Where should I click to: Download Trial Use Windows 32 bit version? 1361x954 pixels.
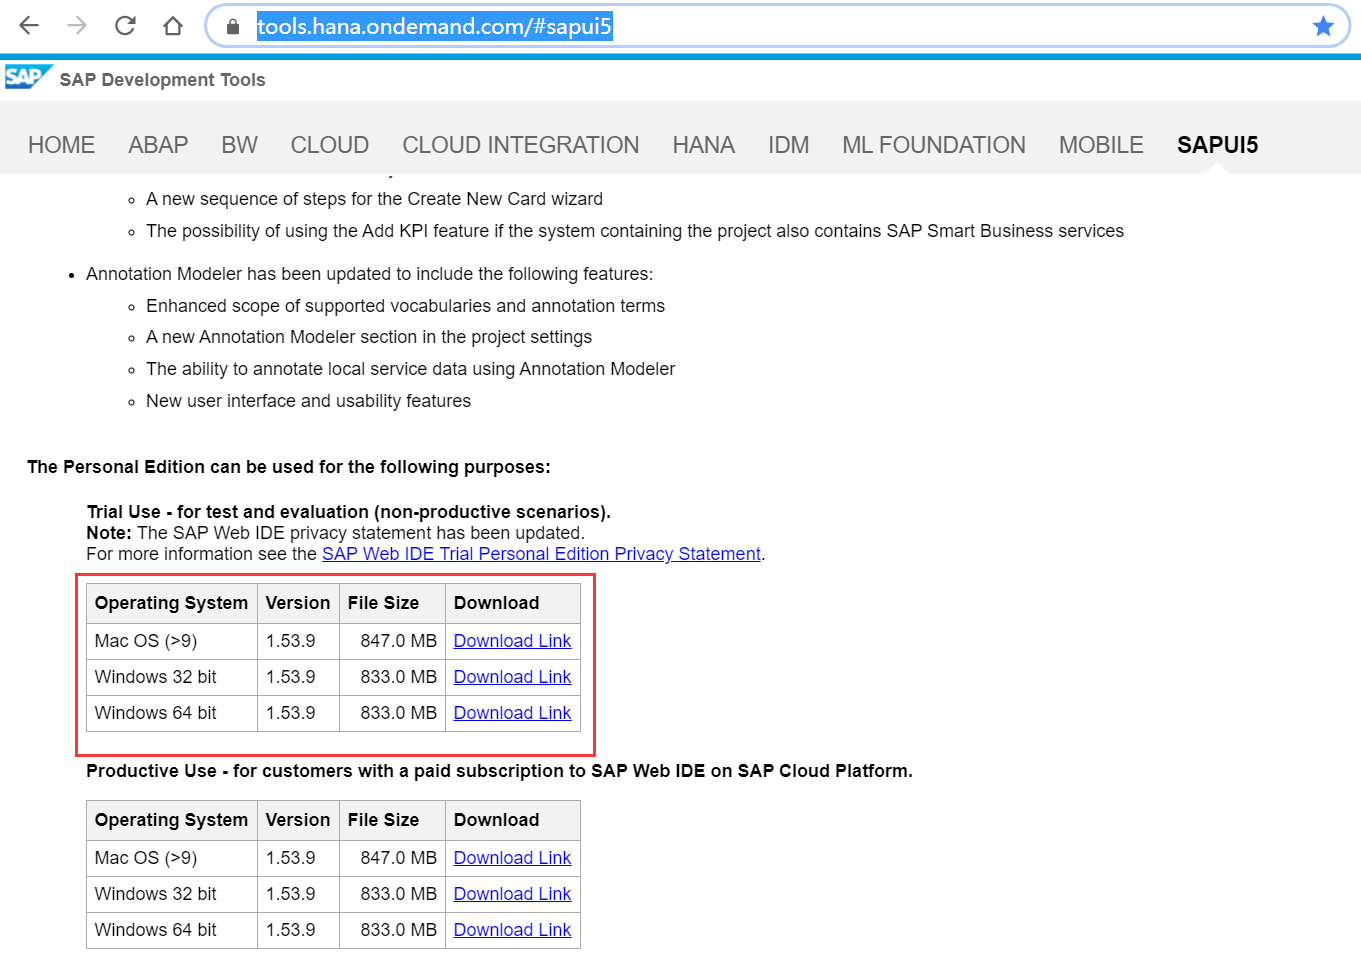click(512, 677)
